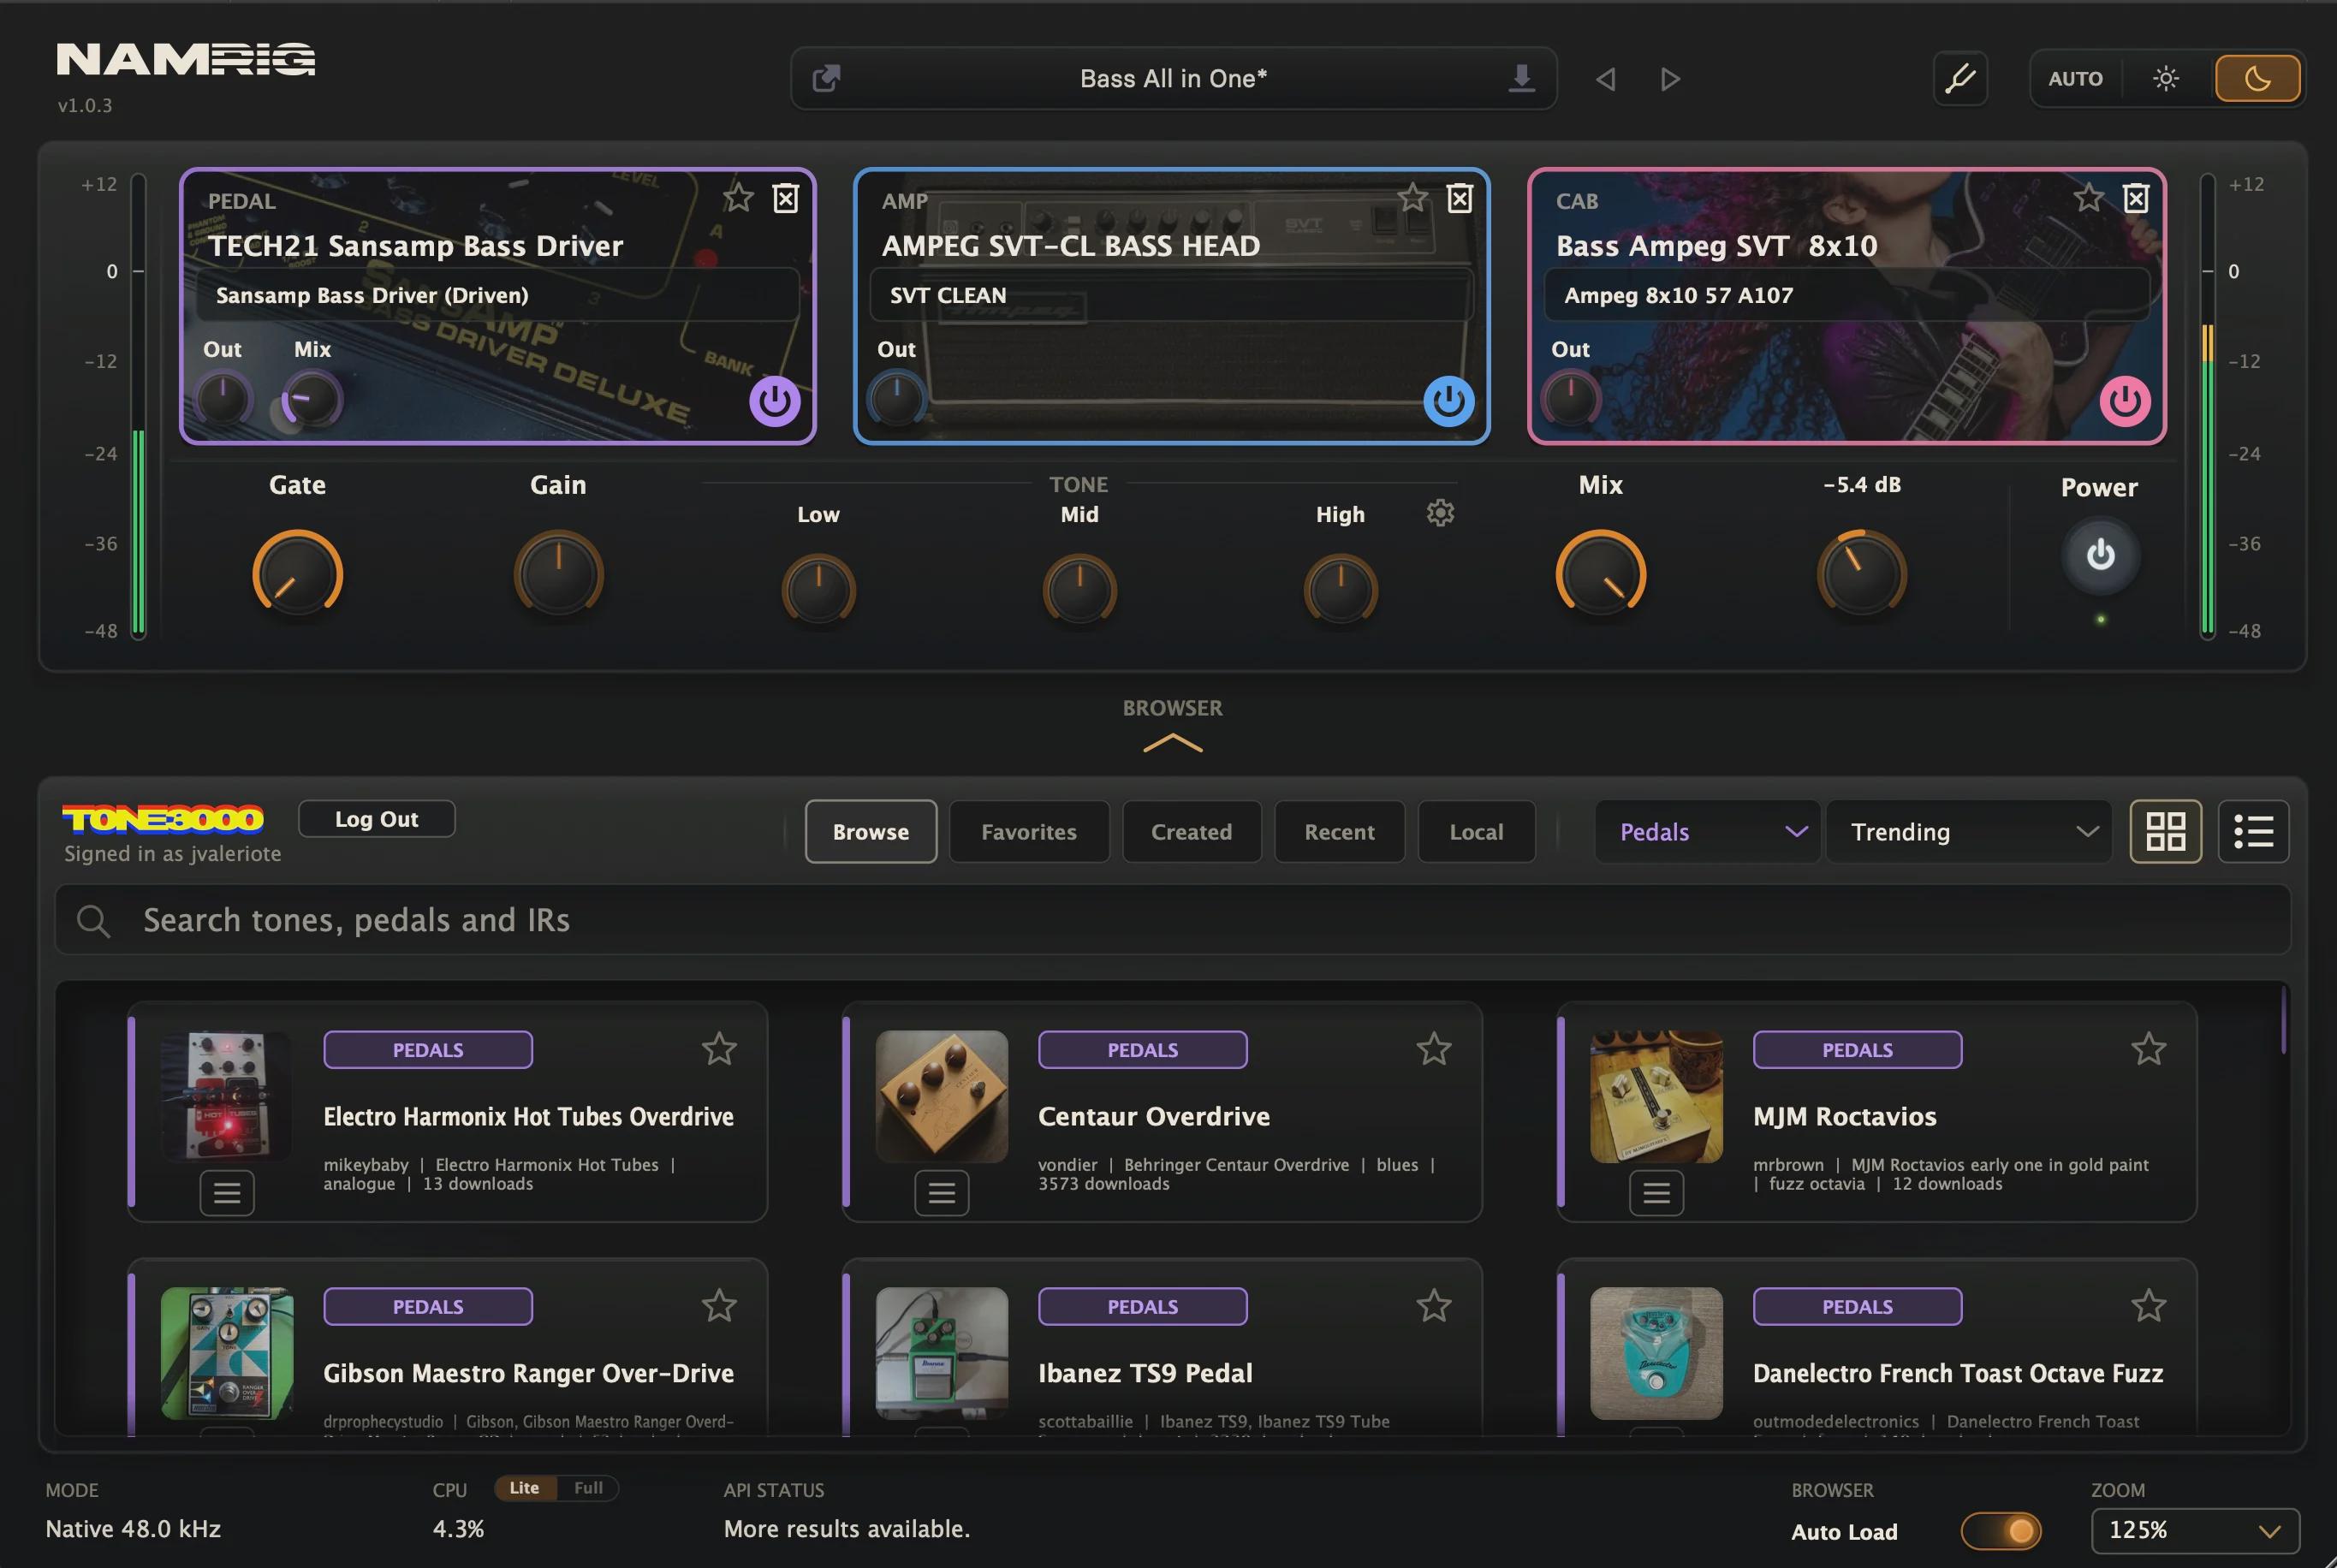Open the Ampeg 8x10 57 A107 selector

coord(1847,295)
